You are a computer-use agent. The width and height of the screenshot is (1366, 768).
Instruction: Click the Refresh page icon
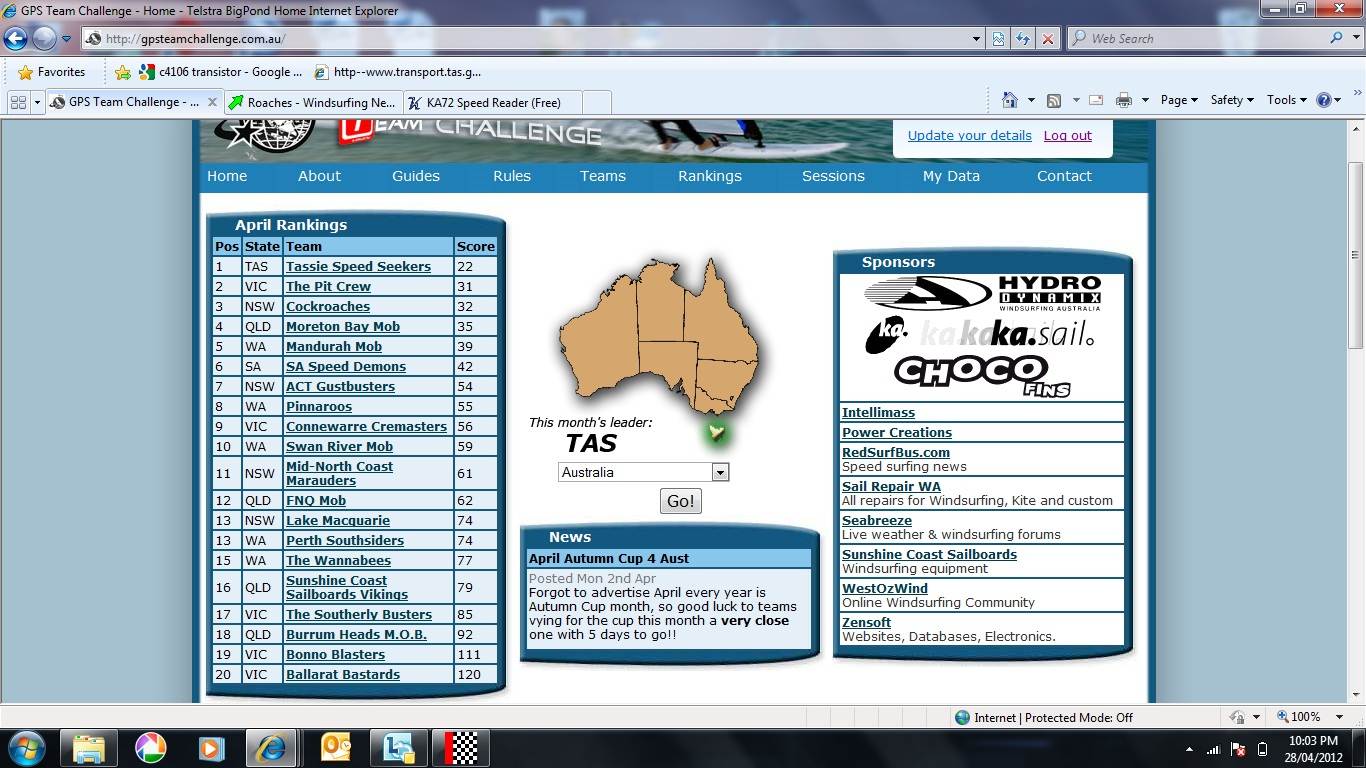1022,39
